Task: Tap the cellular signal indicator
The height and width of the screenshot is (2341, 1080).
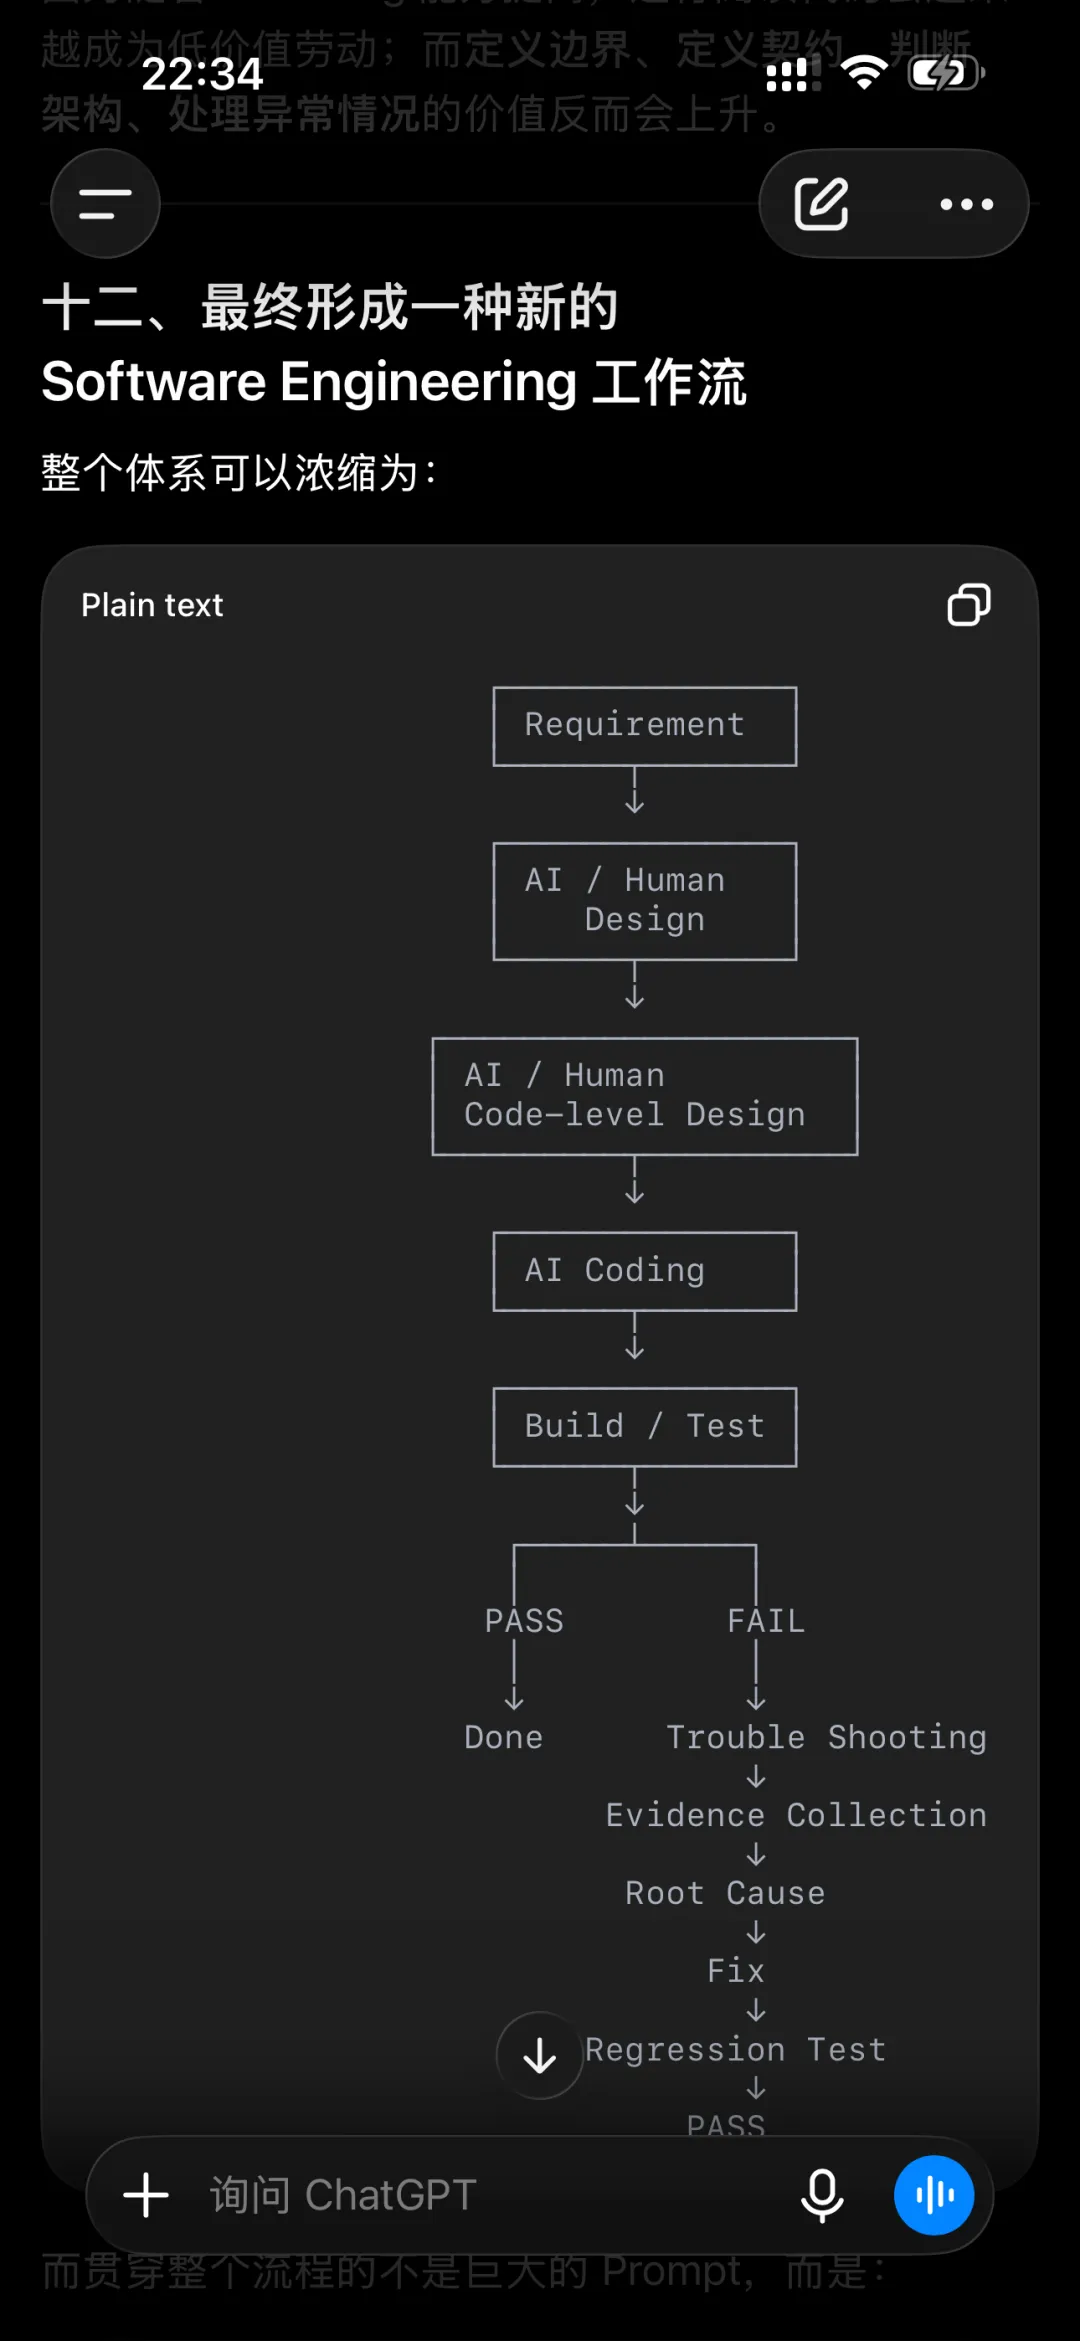Action: (793, 73)
